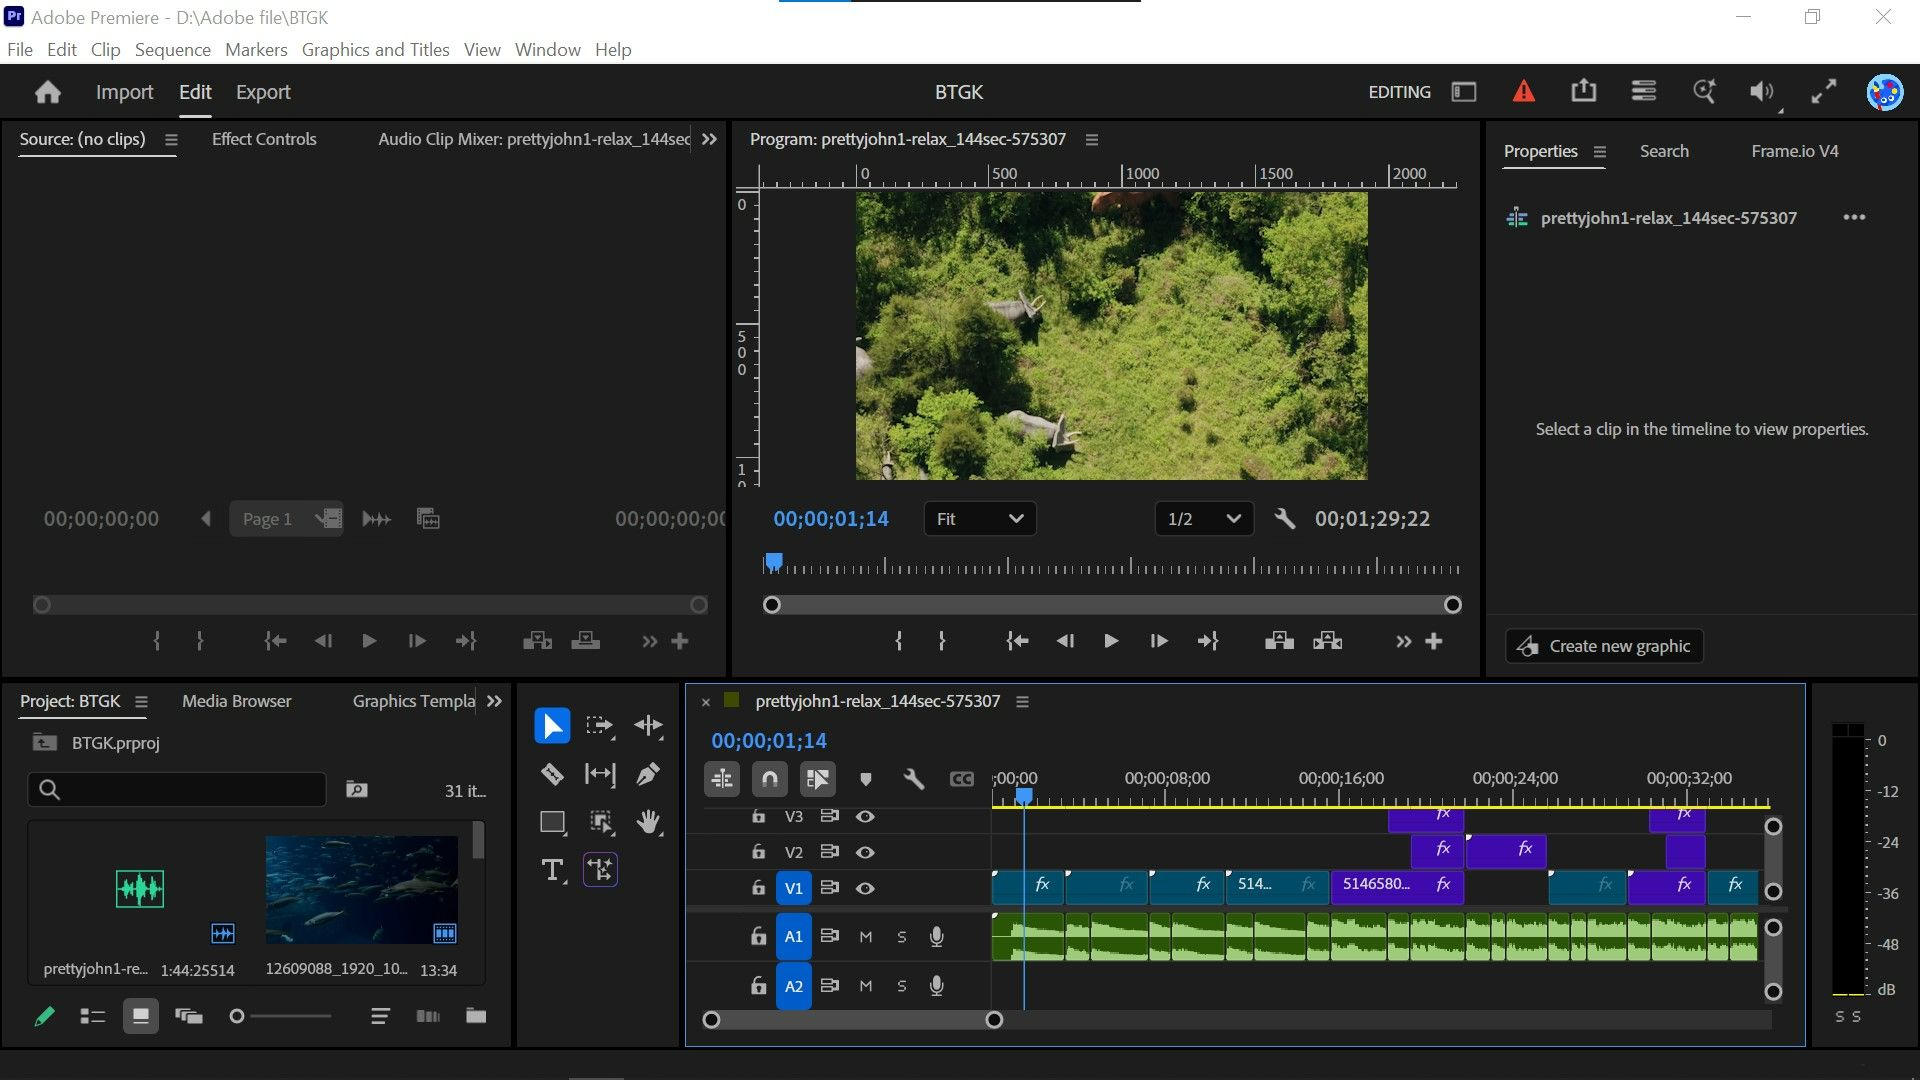Click the Lift button in Program monitor
Viewport: 1920px width, 1080px height.
(1279, 641)
